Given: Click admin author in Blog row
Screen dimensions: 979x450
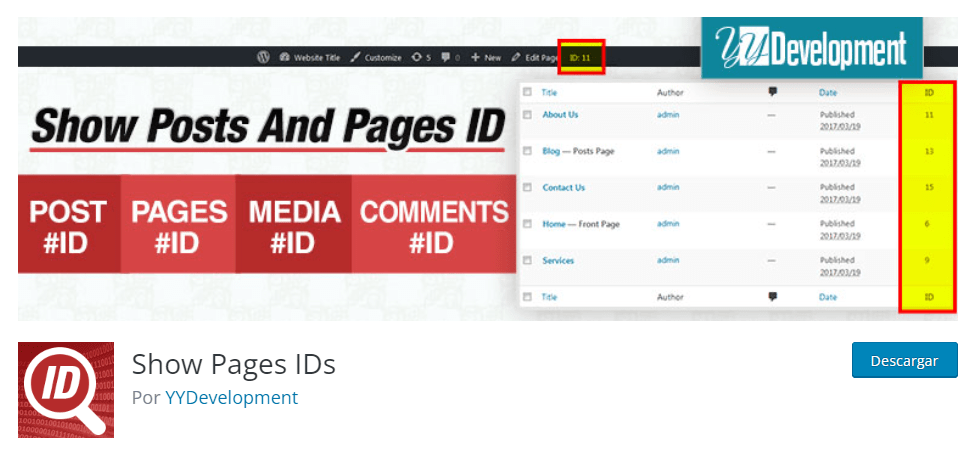Looking at the screenshot, I should click(x=668, y=151).
